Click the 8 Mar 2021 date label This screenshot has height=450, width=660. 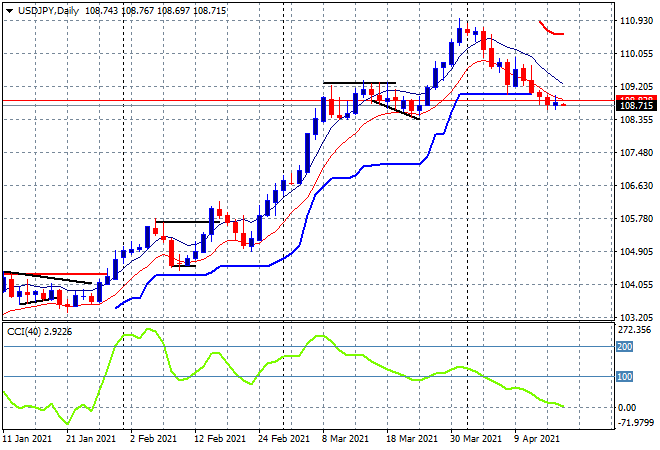(x=346, y=439)
